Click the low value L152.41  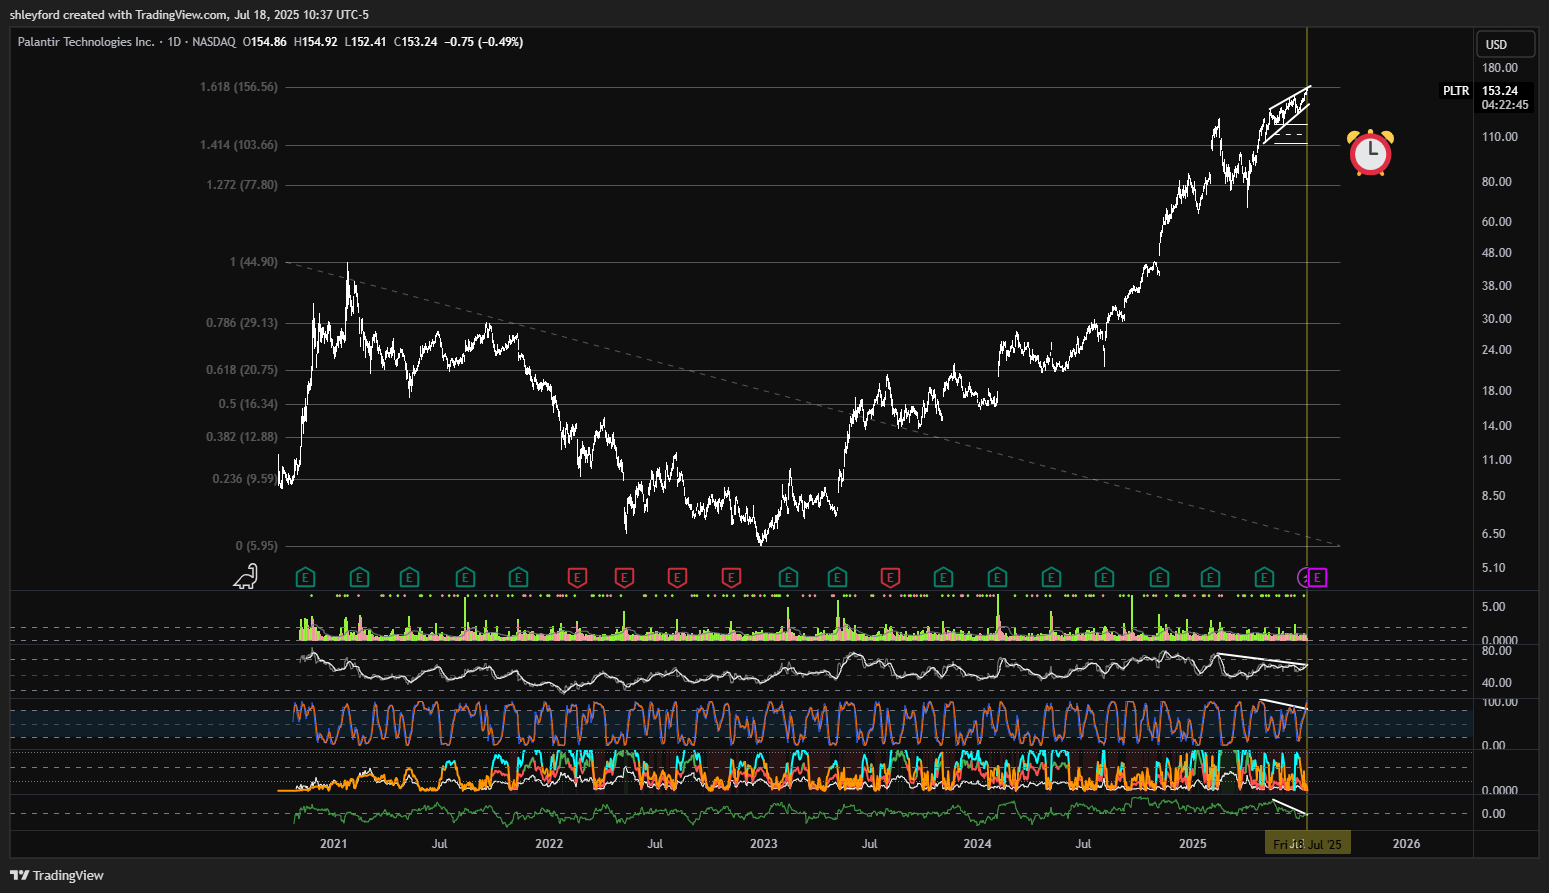point(366,42)
